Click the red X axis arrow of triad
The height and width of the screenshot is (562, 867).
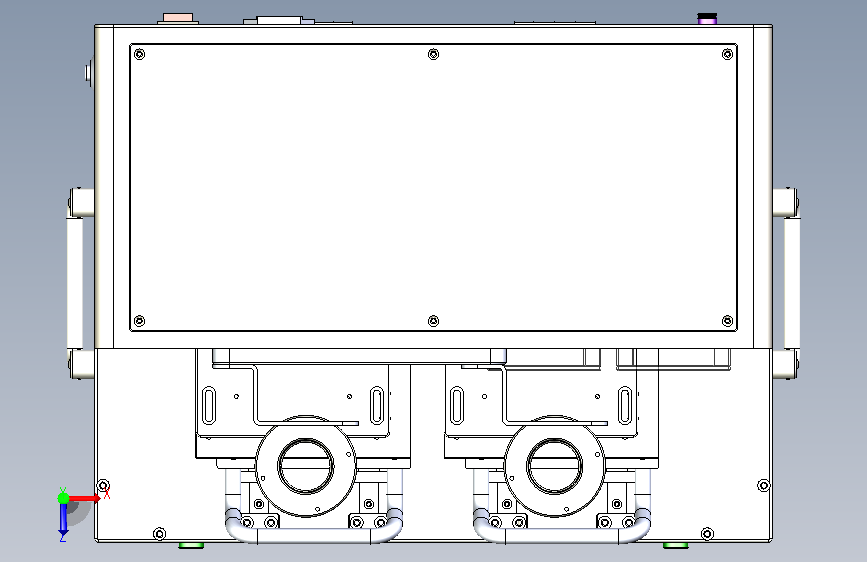[x=85, y=498]
